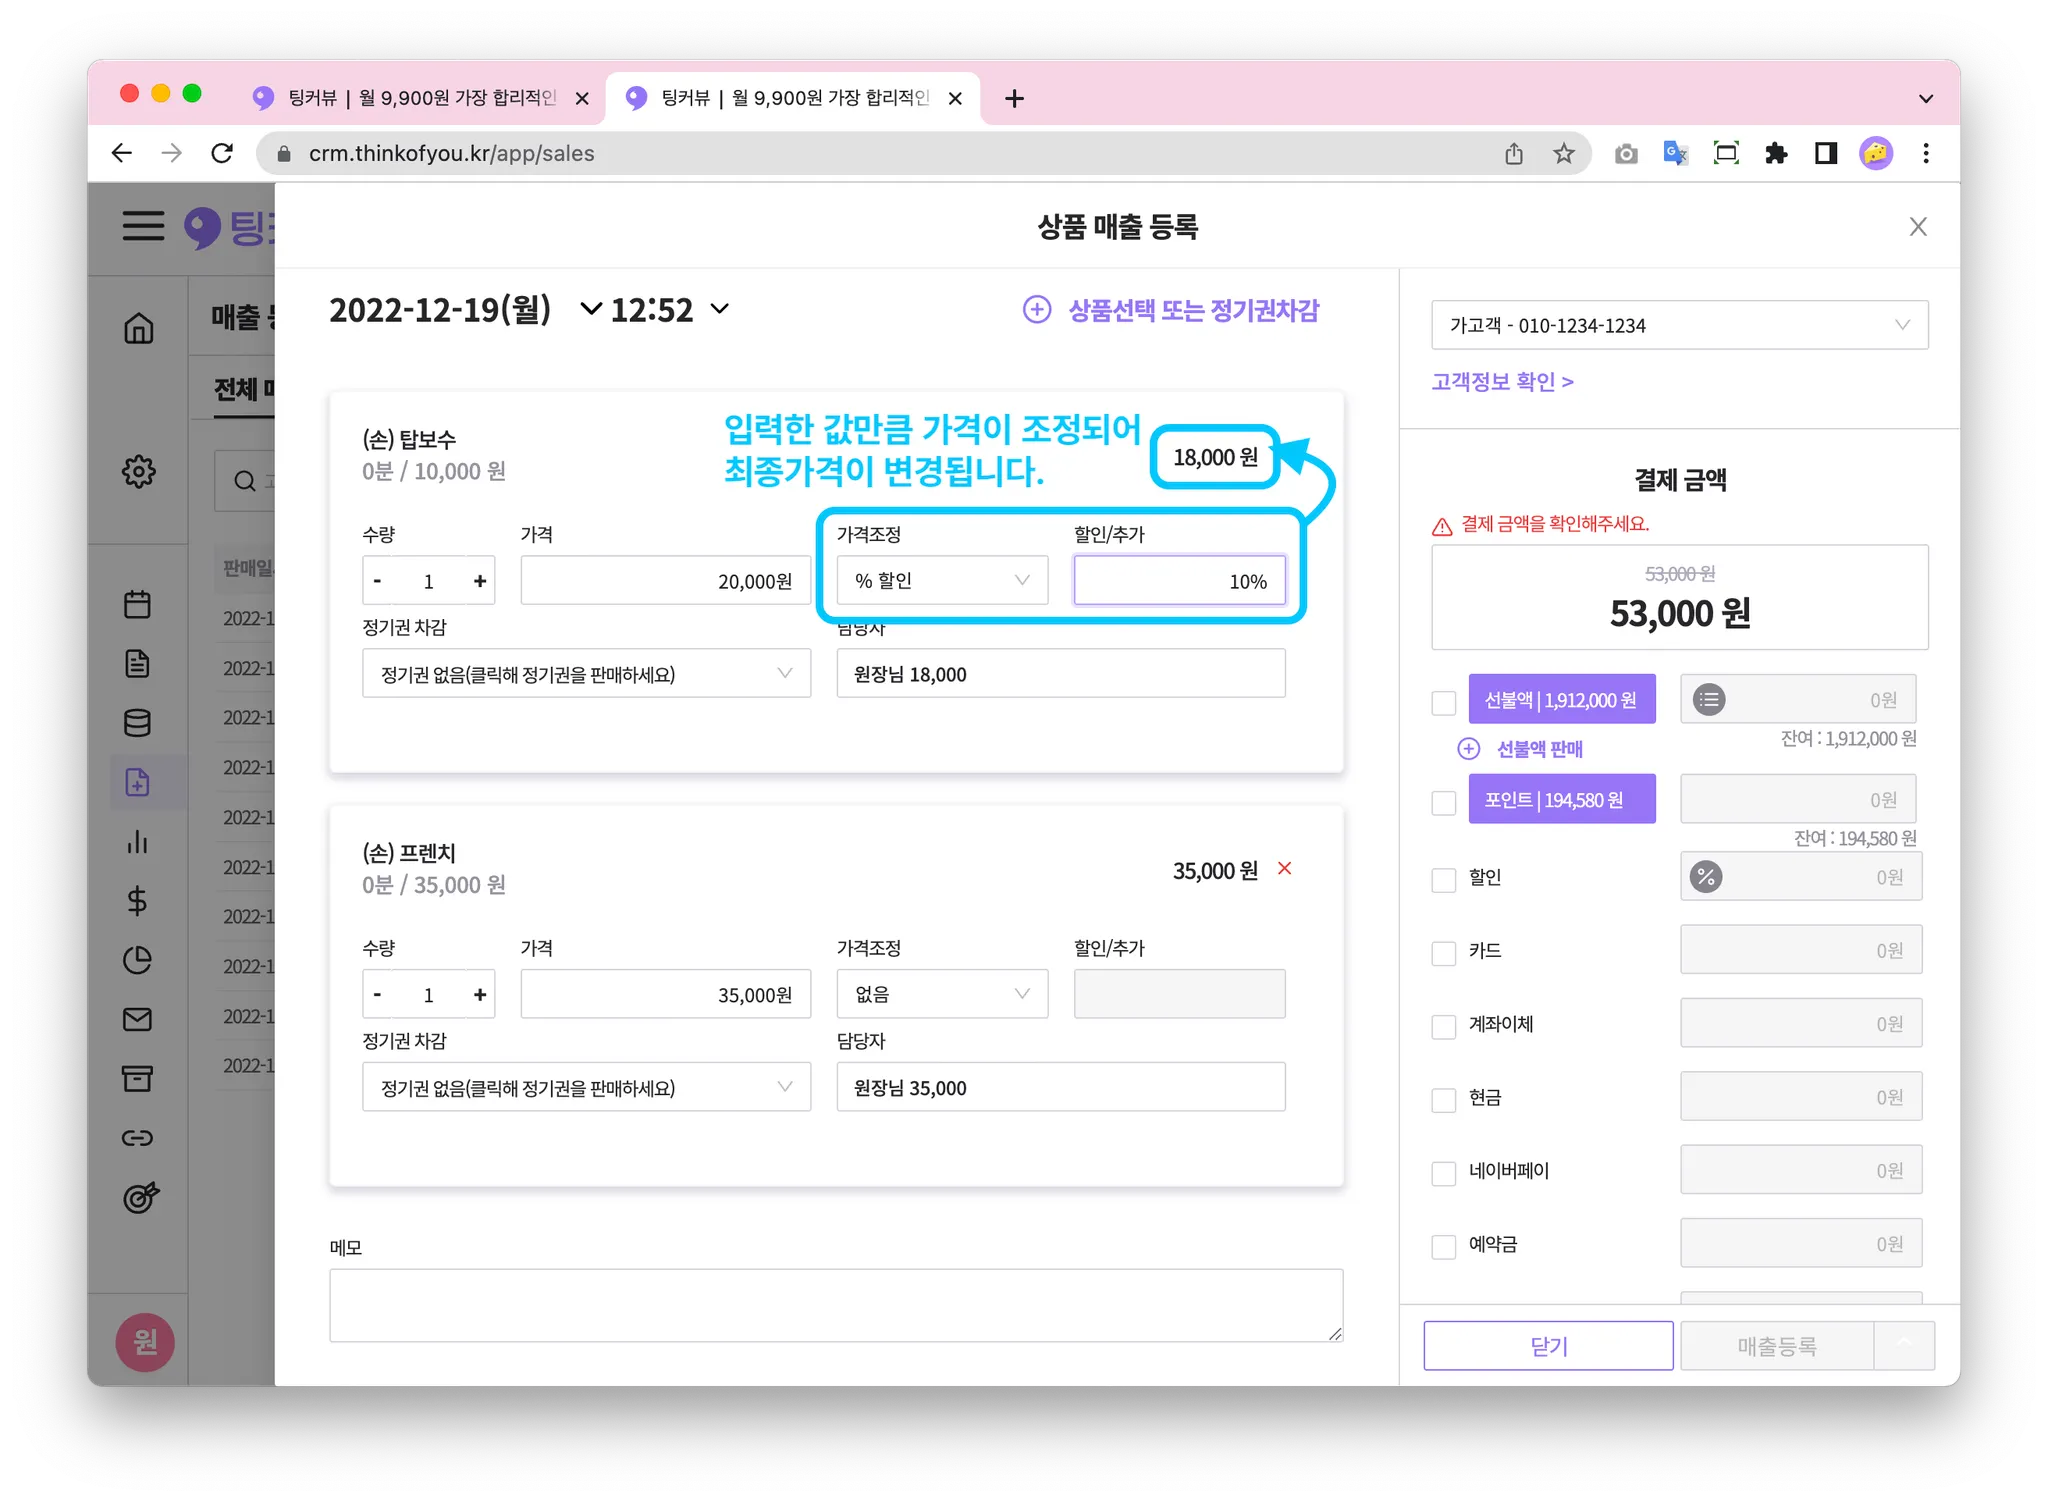Click the percent icon in 할인 field
The height and width of the screenshot is (1502, 2048).
tap(1706, 877)
